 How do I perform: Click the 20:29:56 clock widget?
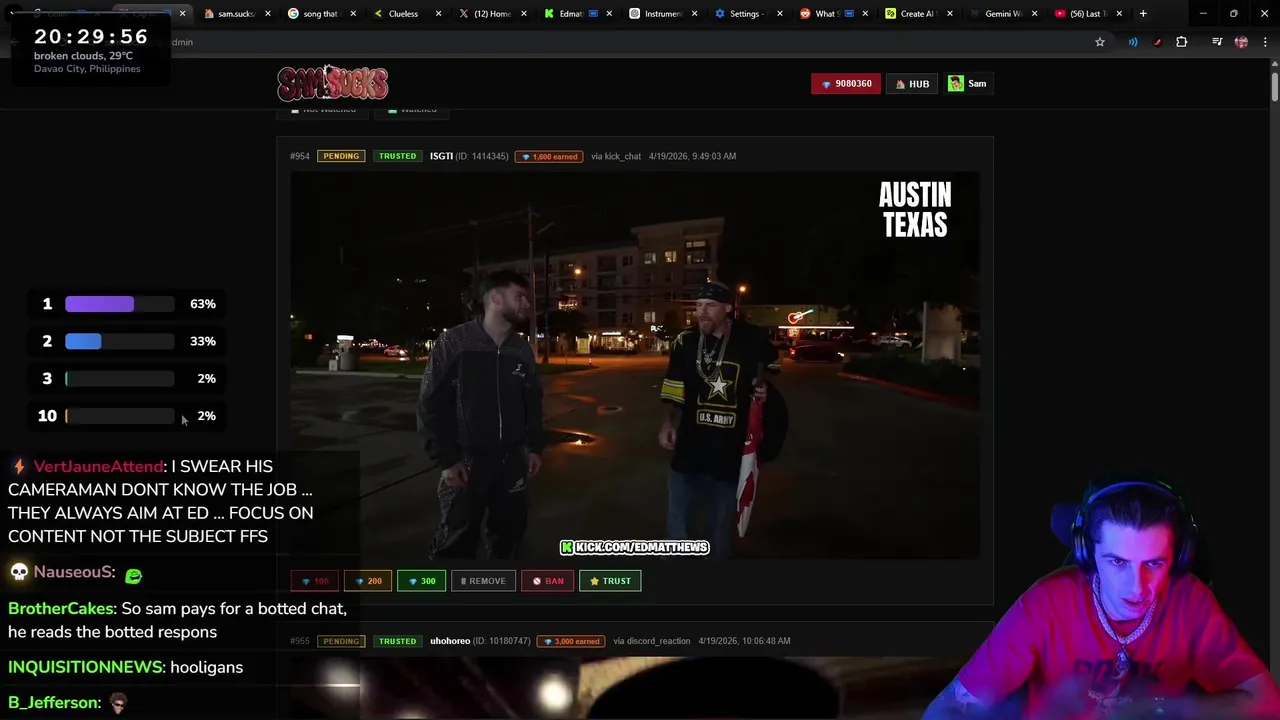[x=91, y=37]
